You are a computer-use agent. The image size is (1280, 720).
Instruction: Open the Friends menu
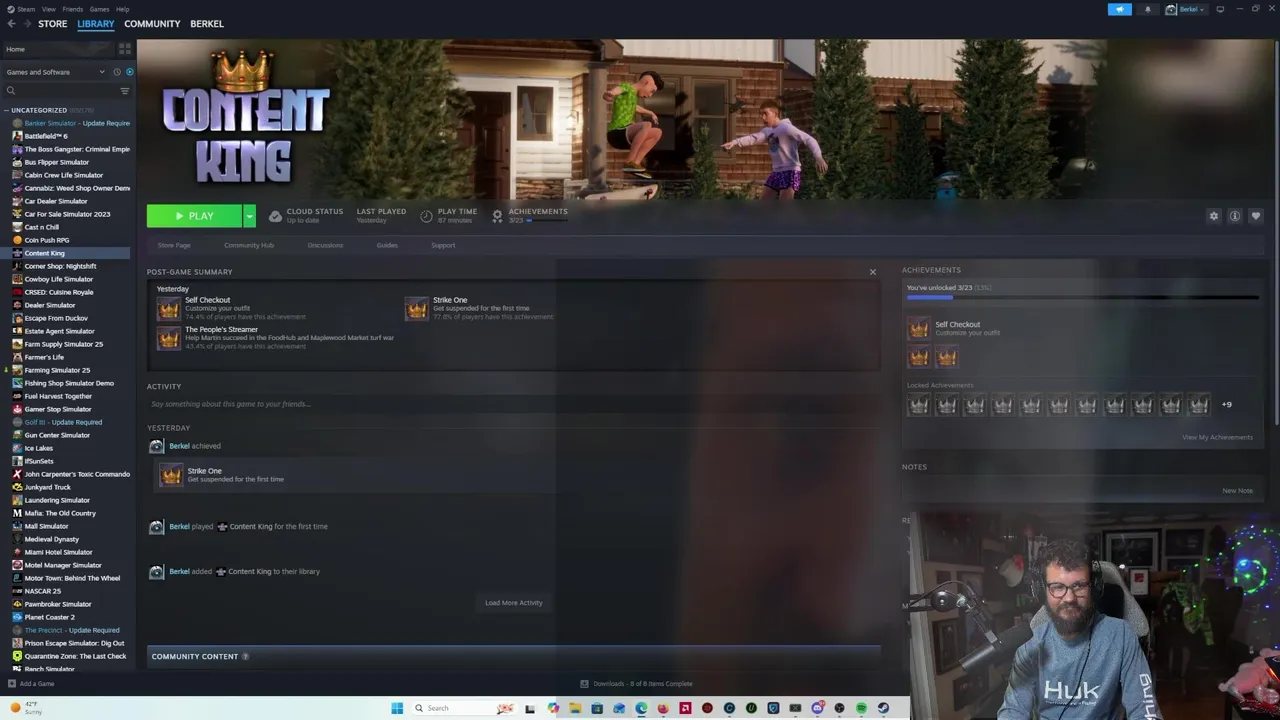73,9
